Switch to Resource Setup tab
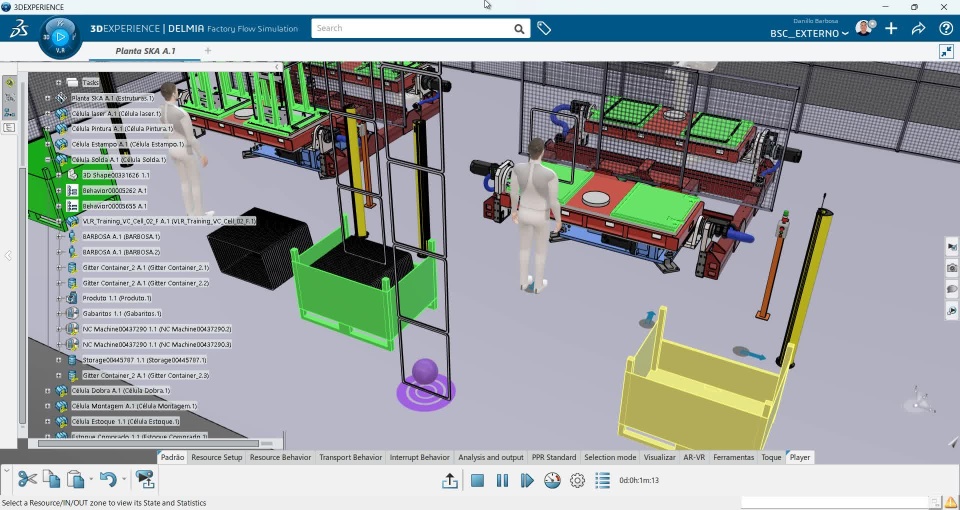The width and height of the screenshot is (960, 510). pyautogui.click(x=217, y=457)
